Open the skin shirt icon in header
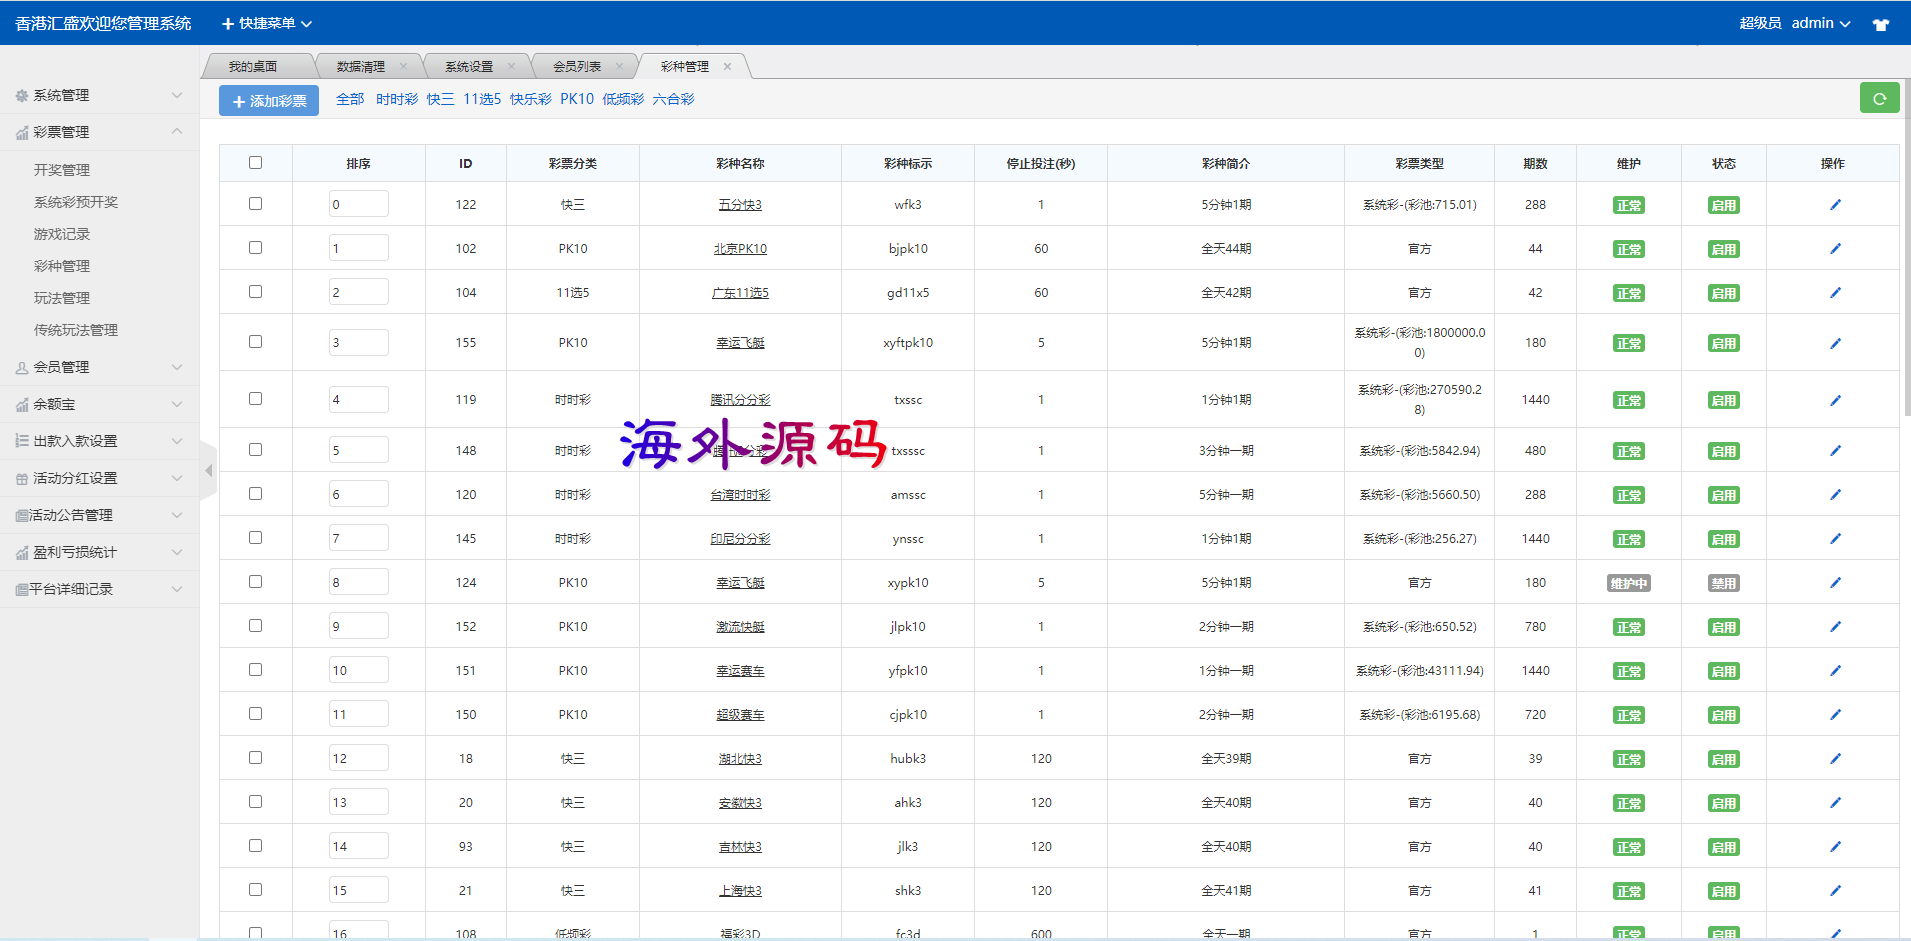Viewport: 1911px width, 941px height. [x=1881, y=24]
